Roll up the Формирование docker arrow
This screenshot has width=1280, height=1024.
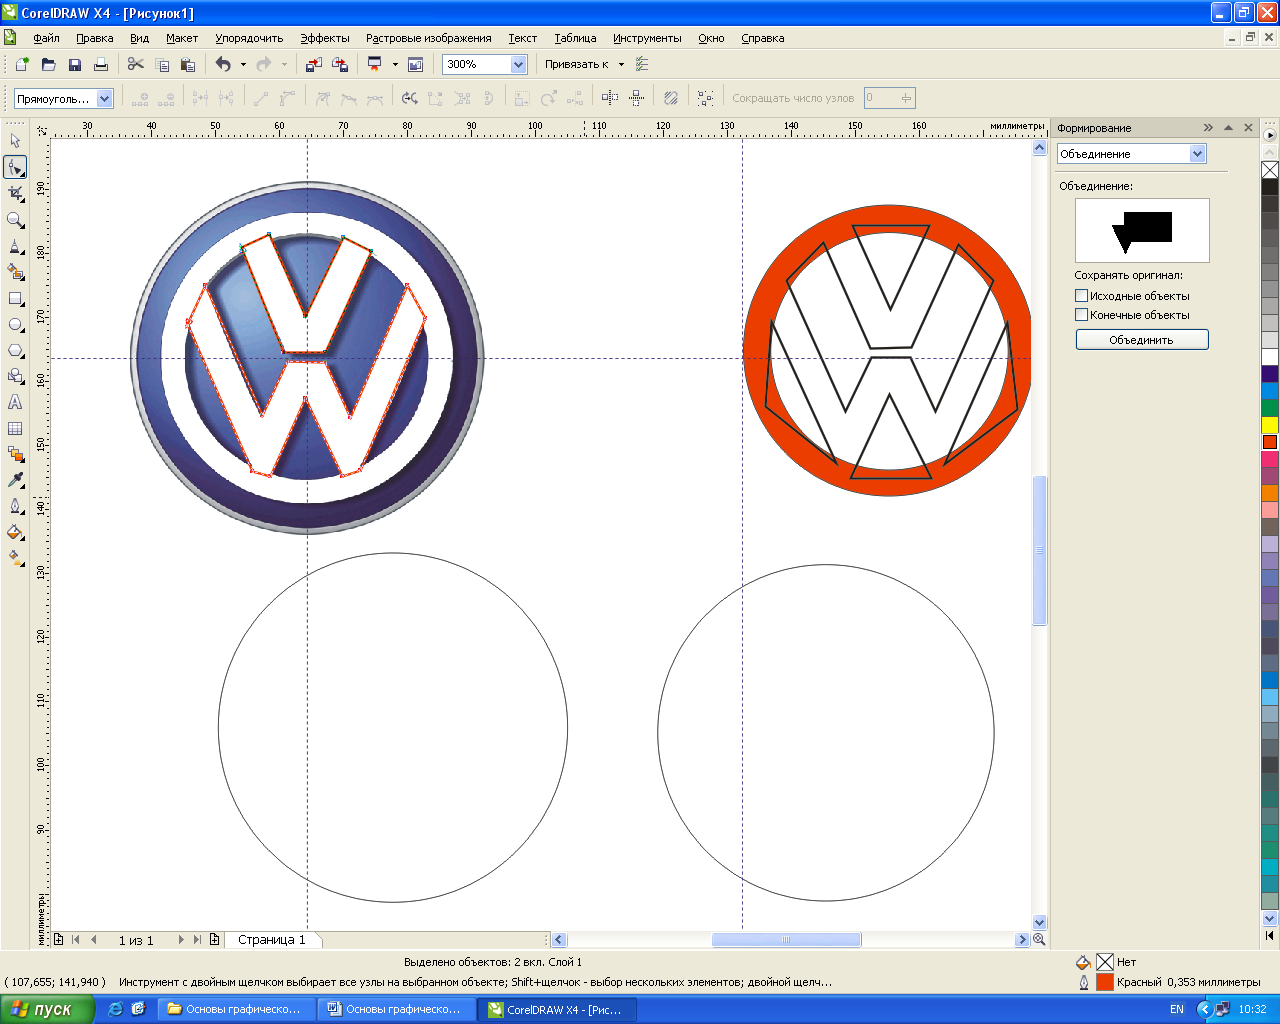1228,128
